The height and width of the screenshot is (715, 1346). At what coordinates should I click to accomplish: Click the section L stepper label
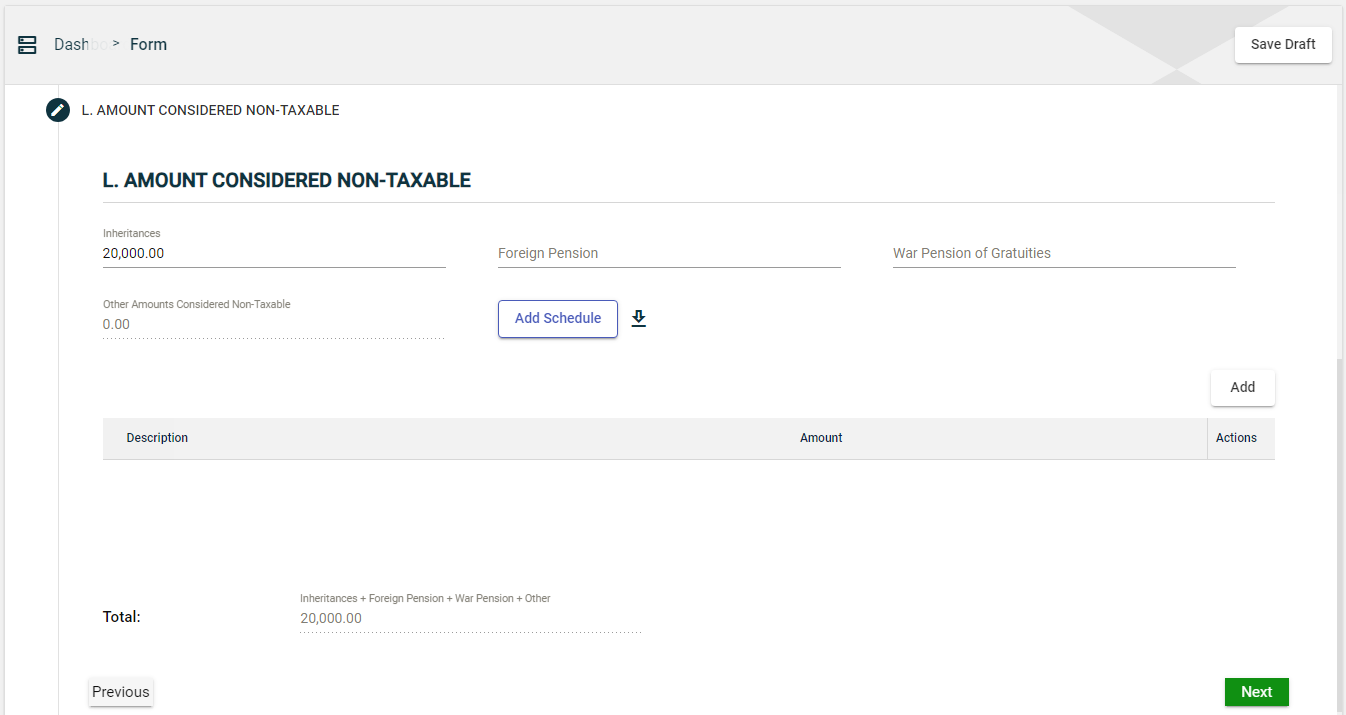point(210,110)
